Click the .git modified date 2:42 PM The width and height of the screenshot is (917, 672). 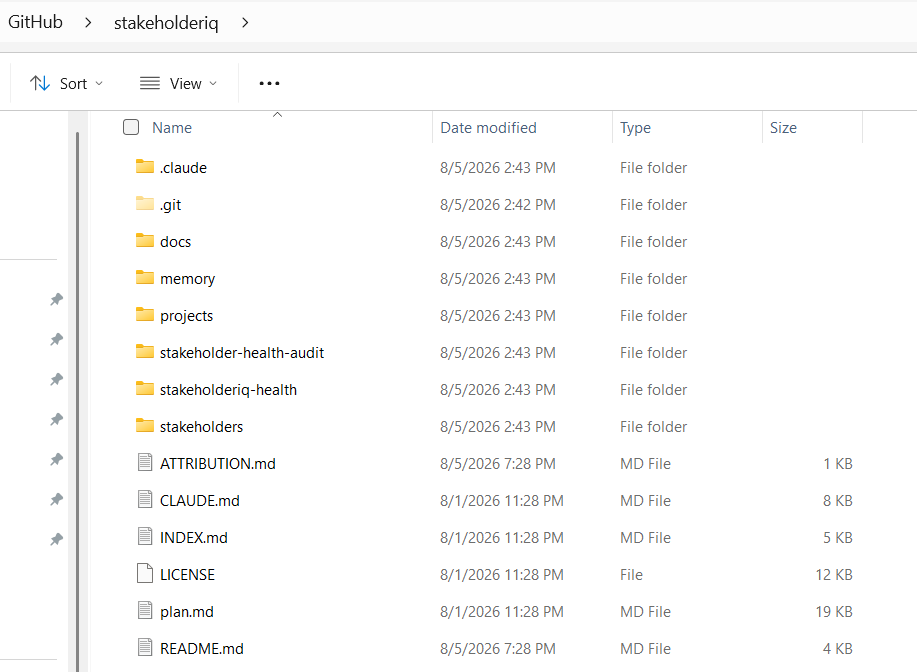498,205
